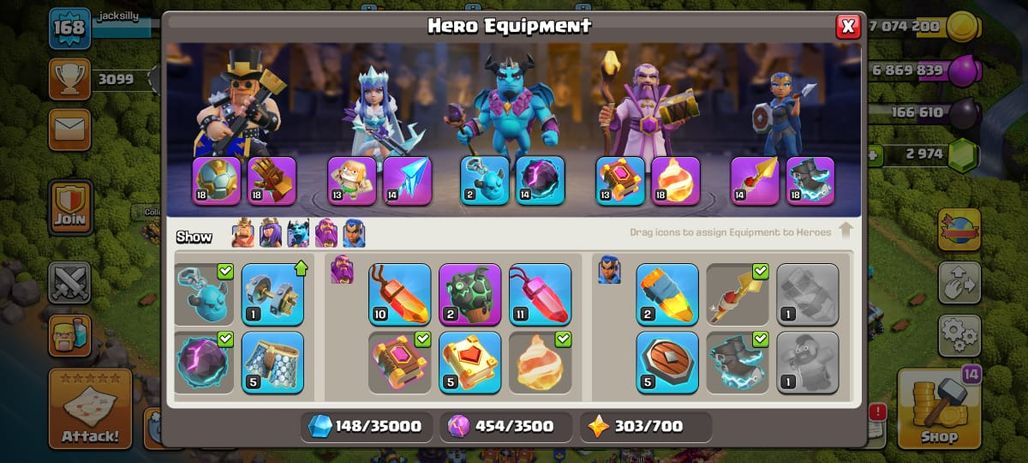Select the Fireball equipment at level 18
1028x463 pixels.
coord(675,180)
